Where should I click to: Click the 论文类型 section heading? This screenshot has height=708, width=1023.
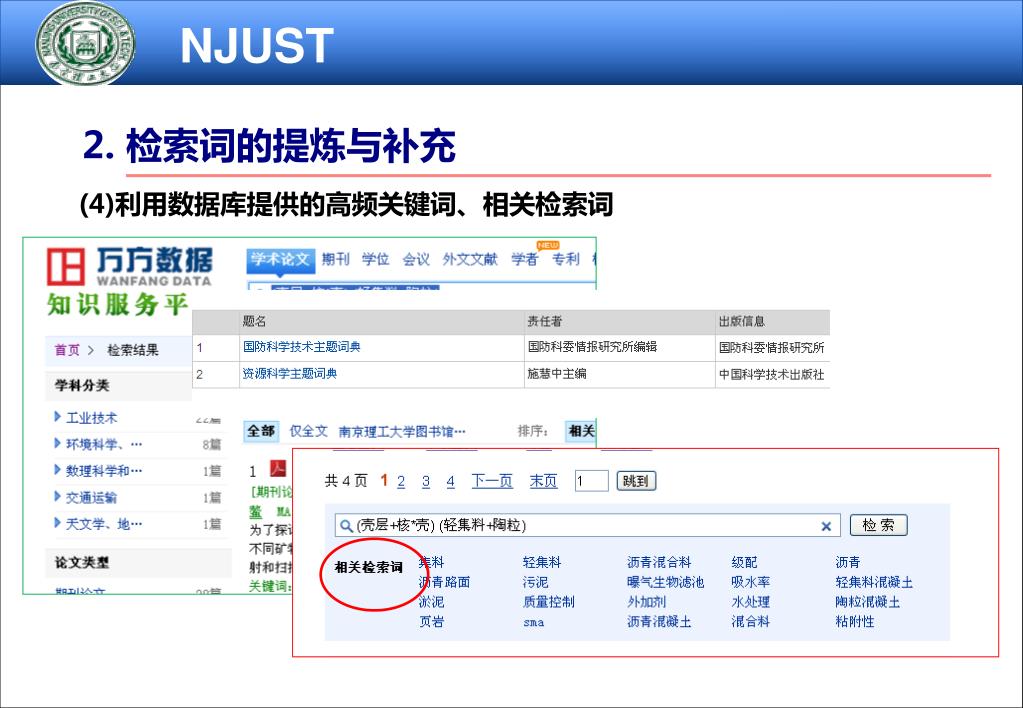(82, 562)
